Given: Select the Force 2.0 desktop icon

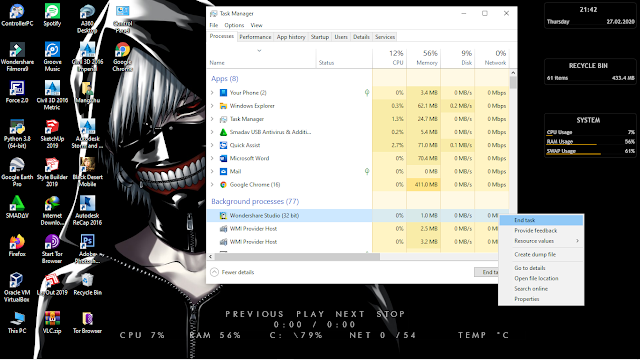Looking at the screenshot, I should [x=17, y=92].
